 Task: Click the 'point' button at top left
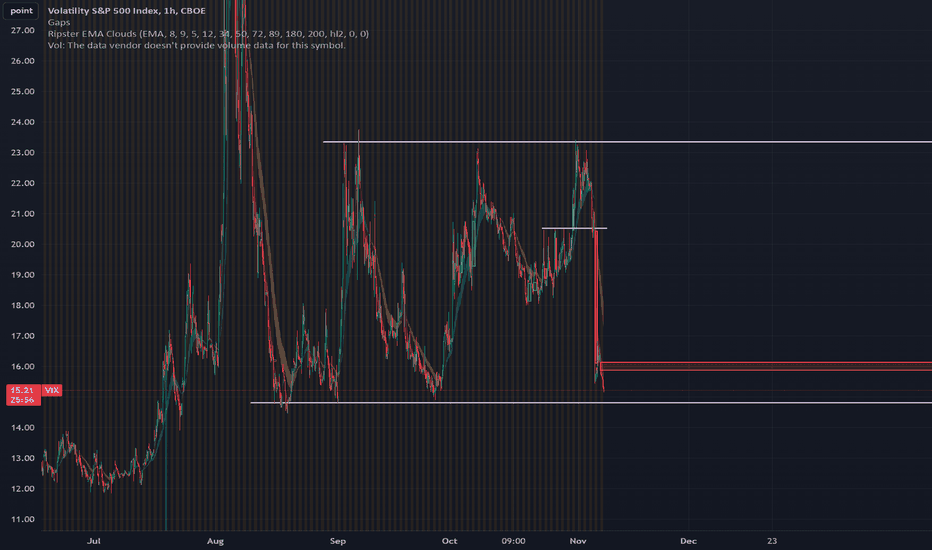click(x=21, y=11)
